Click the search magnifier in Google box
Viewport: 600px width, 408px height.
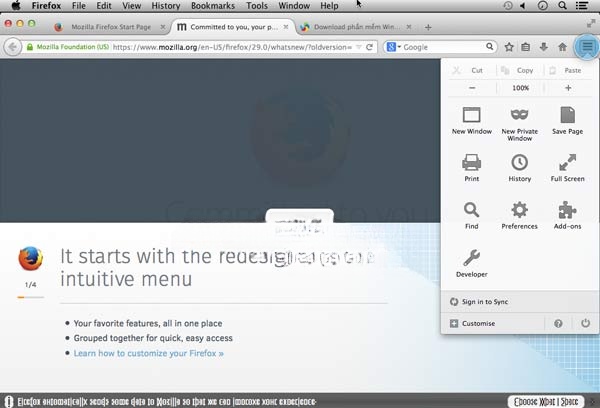tap(489, 47)
